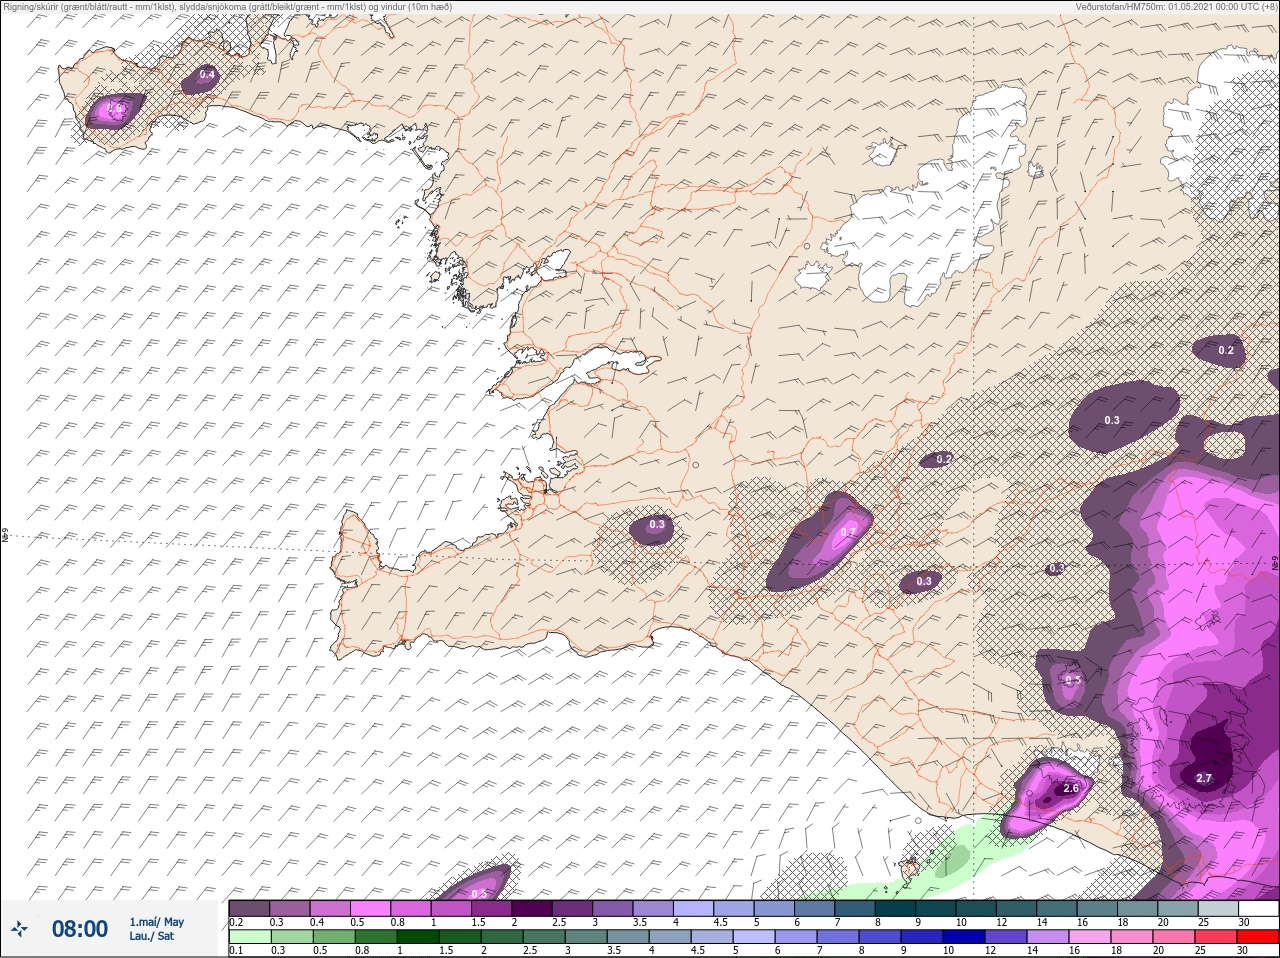
Task: Click the 2.6 precipitation value on the map
Action: coord(1071,788)
